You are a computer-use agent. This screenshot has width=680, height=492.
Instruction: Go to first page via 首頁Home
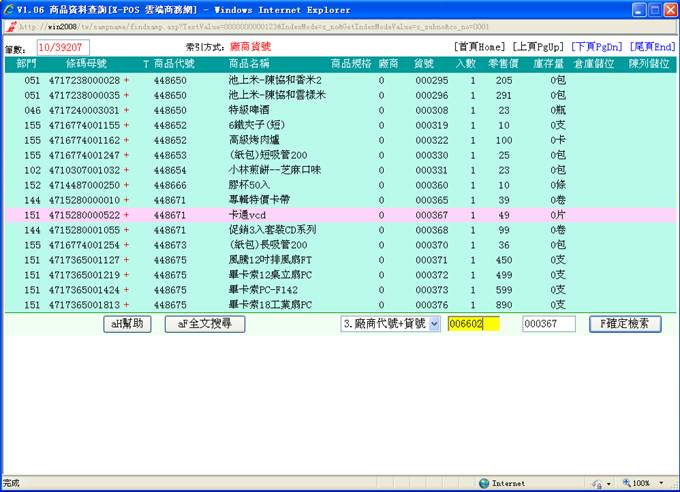click(x=479, y=46)
